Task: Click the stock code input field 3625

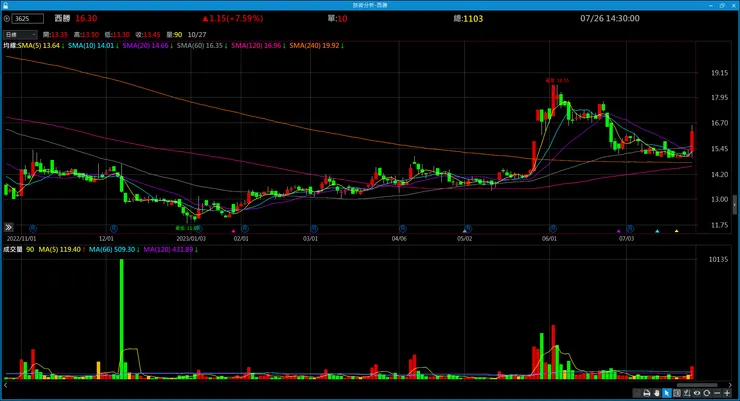Action: [x=28, y=18]
